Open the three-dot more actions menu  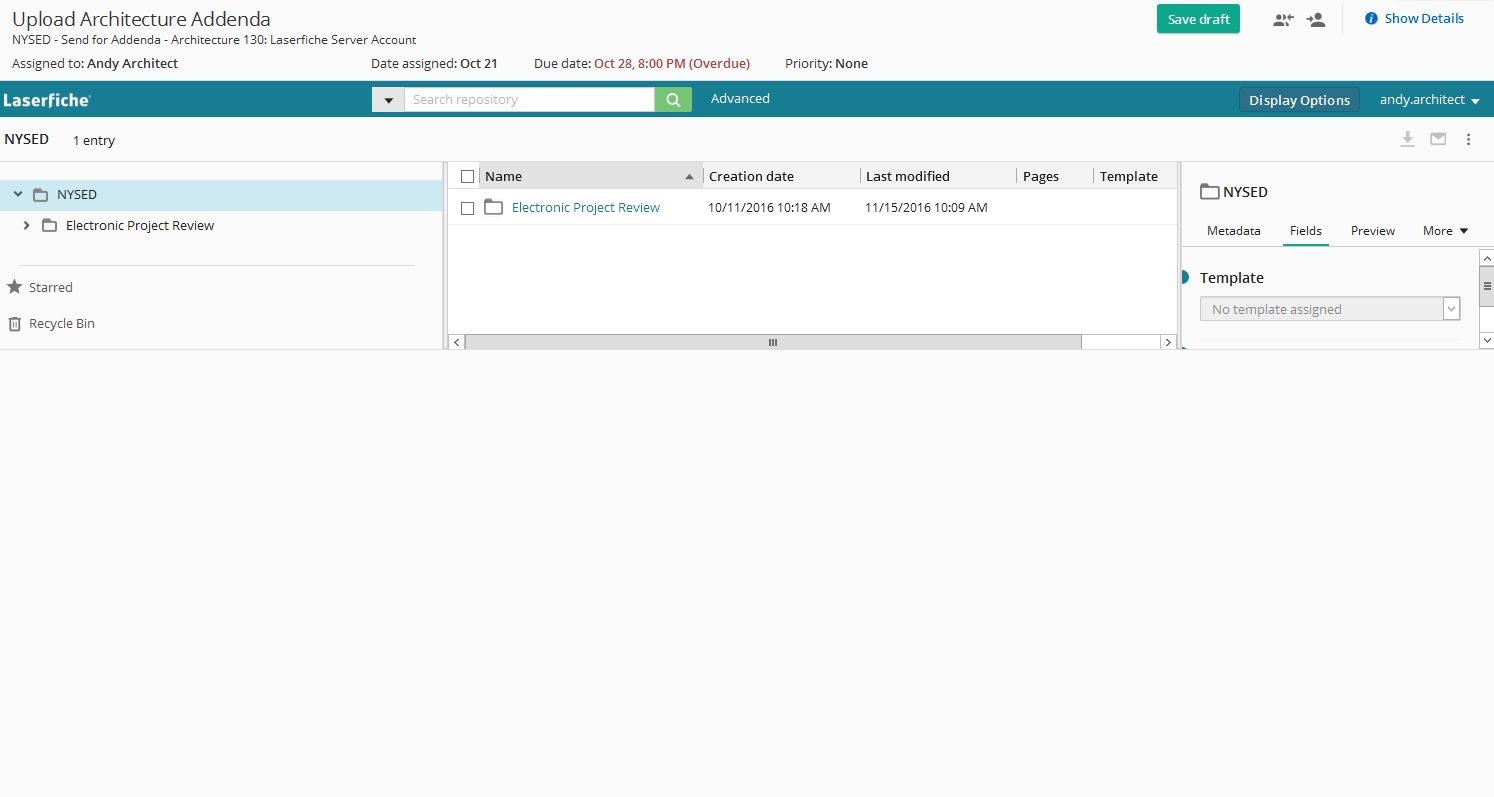click(x=1468, y=139)
